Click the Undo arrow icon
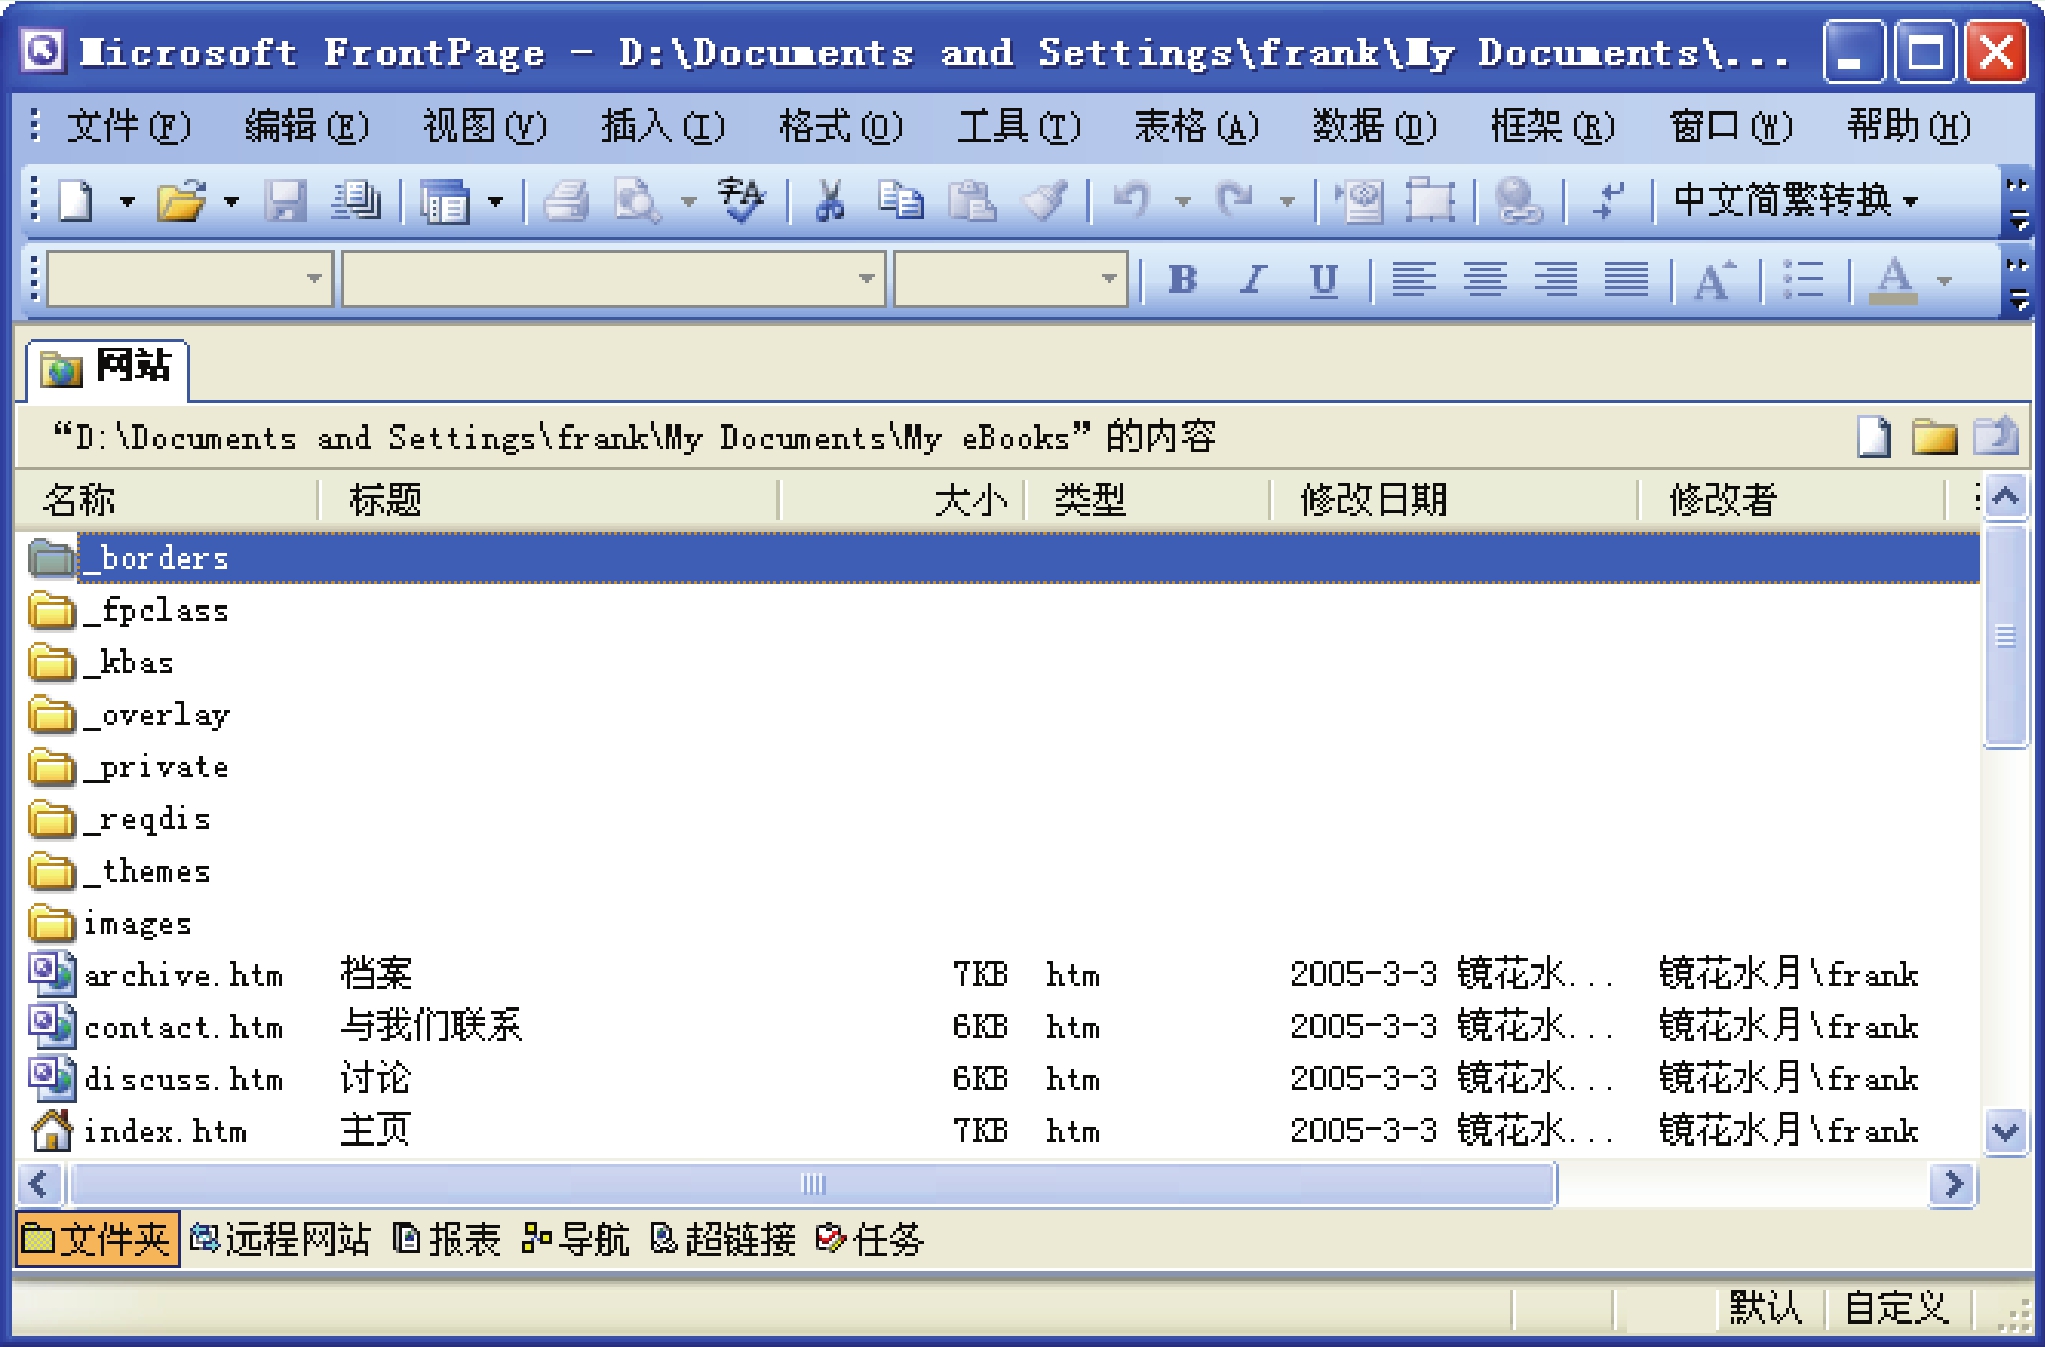Image resolution: width=2045 pixels, height=1347 pixels. coord(1132,201)
